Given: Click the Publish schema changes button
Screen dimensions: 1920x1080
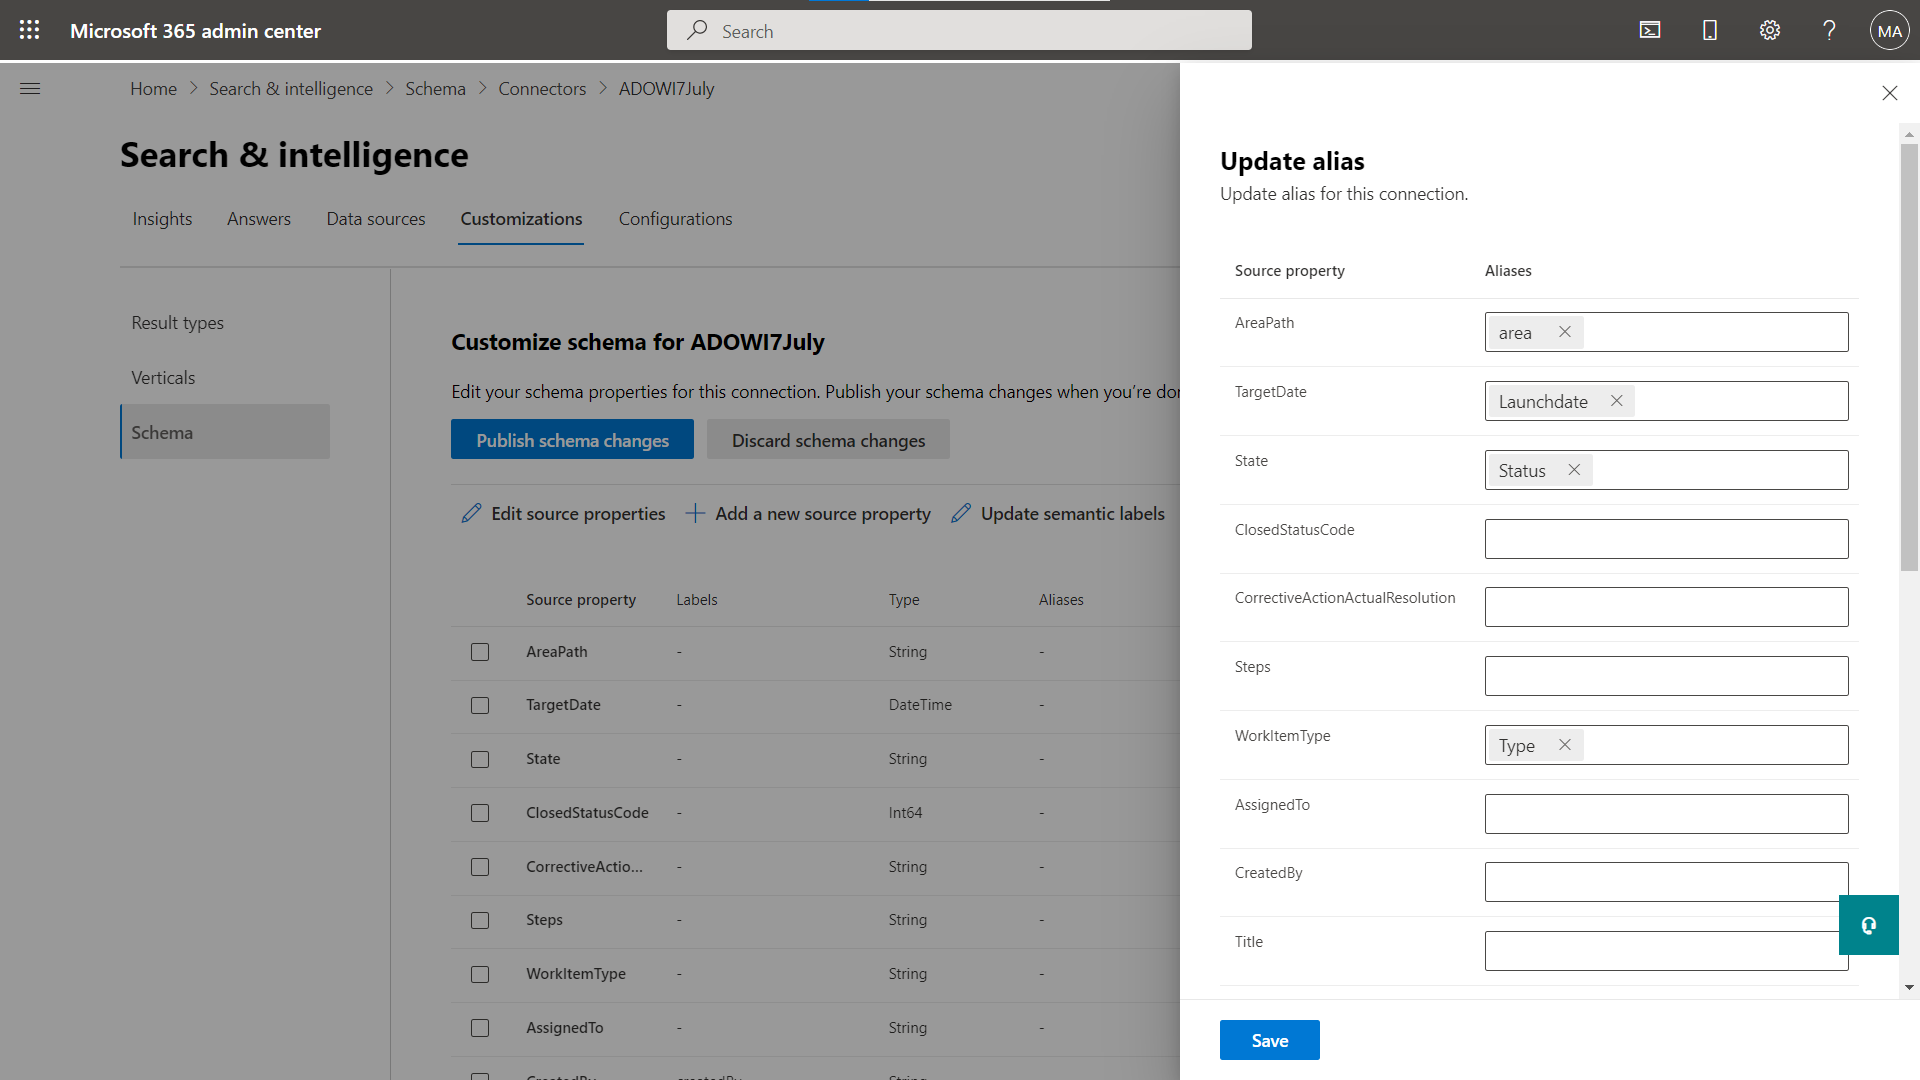Looking at the screenshot, I should pos(572,439).
